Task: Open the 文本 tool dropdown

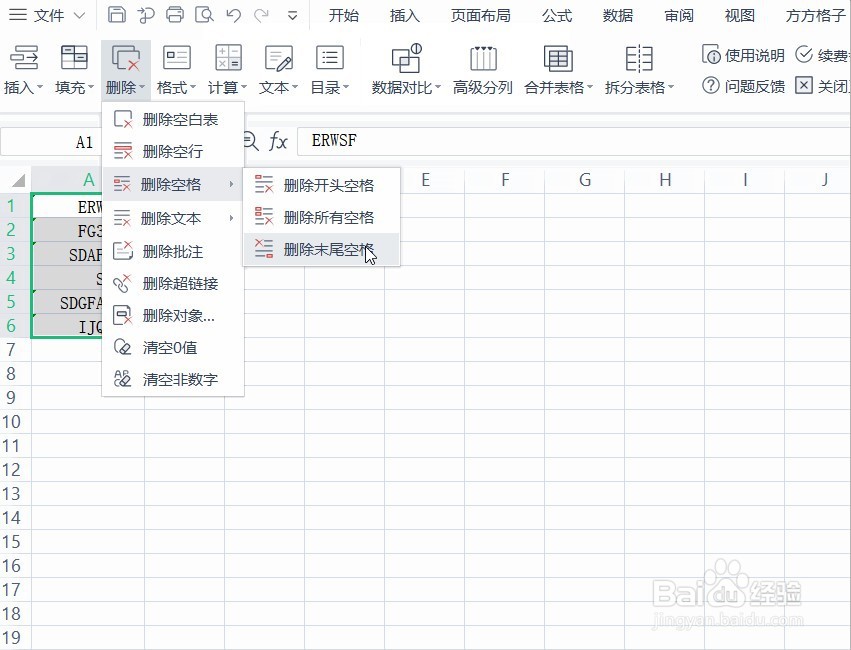Action: [278, 70]
